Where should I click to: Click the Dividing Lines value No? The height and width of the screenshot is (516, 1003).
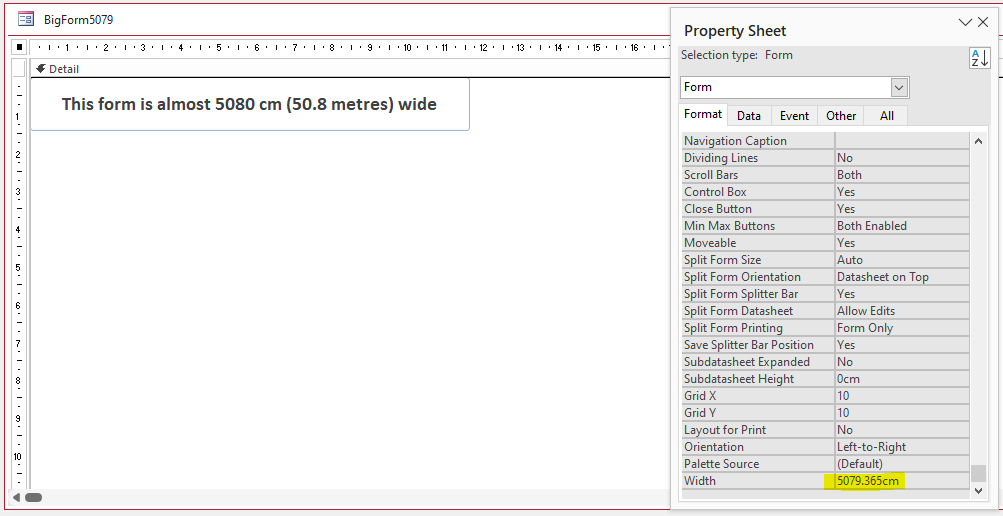(902, 157)
